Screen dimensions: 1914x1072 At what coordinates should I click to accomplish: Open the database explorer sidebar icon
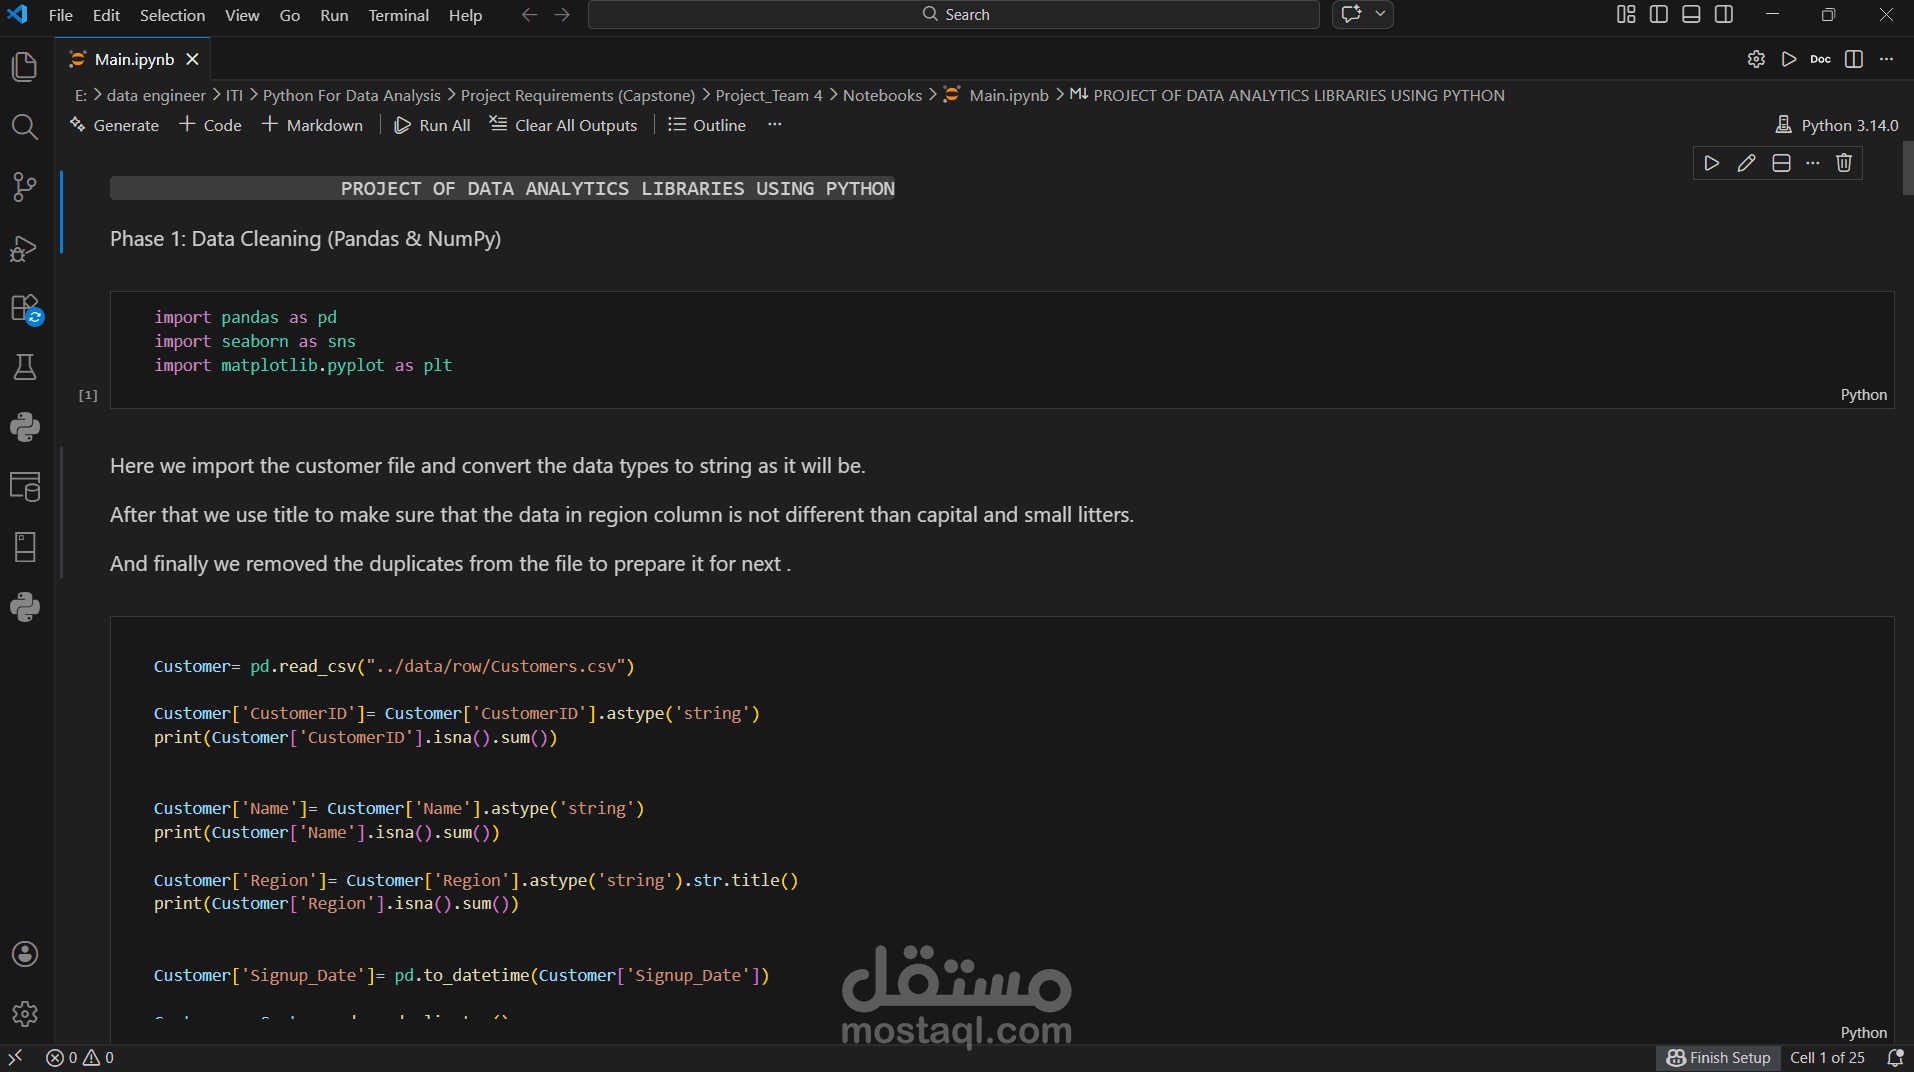pos(25,487)
